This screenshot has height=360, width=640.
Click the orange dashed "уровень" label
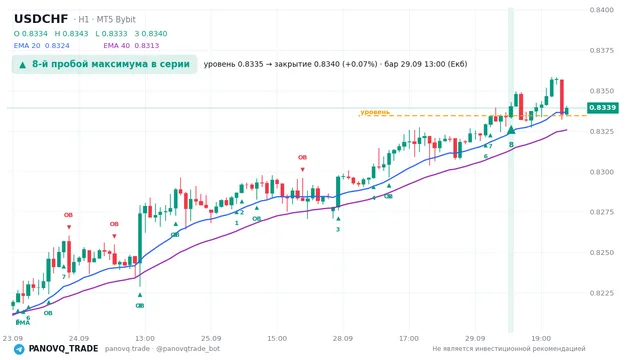pyautogui.click(x=375, y=112)
